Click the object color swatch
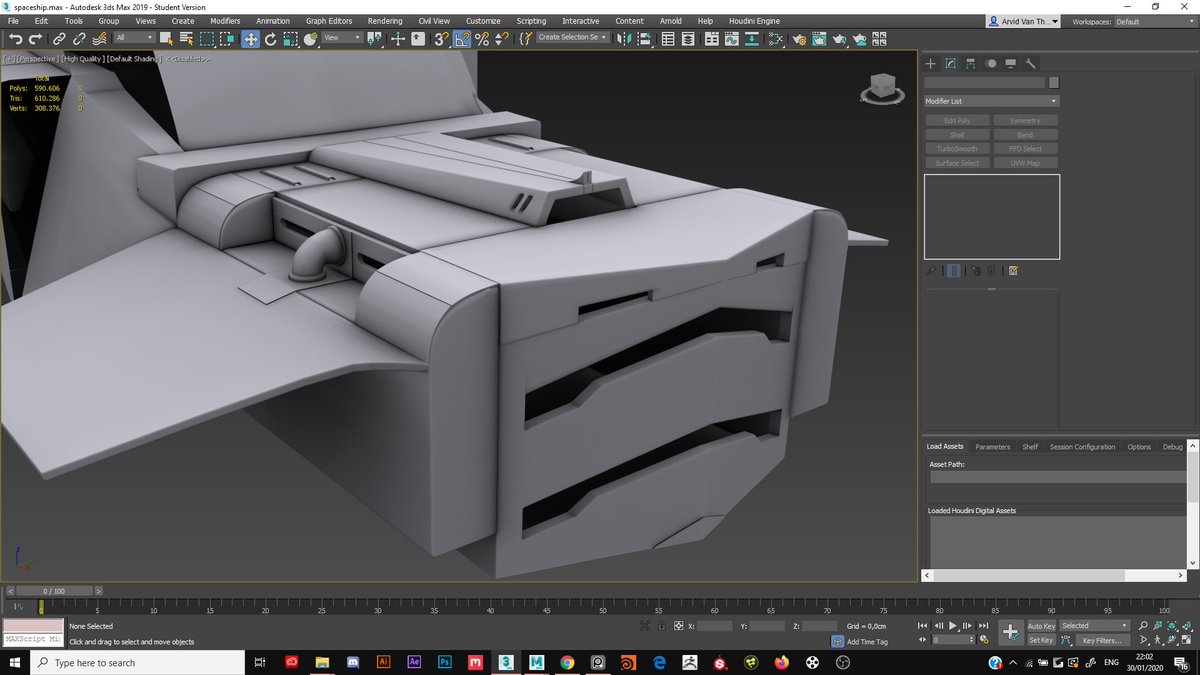 click(x=1054, y=82)
